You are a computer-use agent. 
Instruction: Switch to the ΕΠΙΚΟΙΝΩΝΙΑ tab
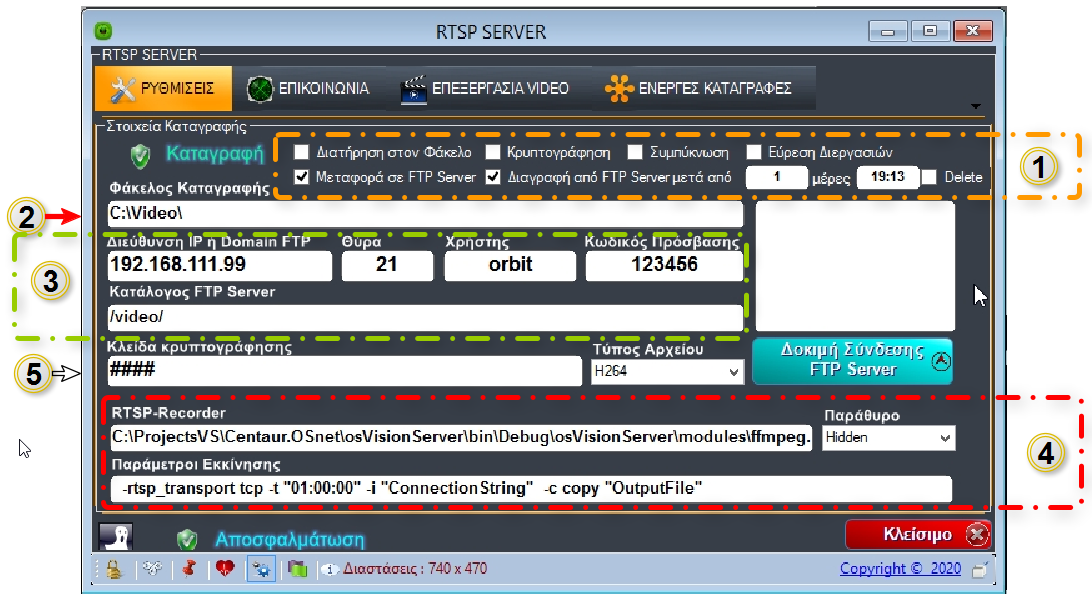point(308,88)
